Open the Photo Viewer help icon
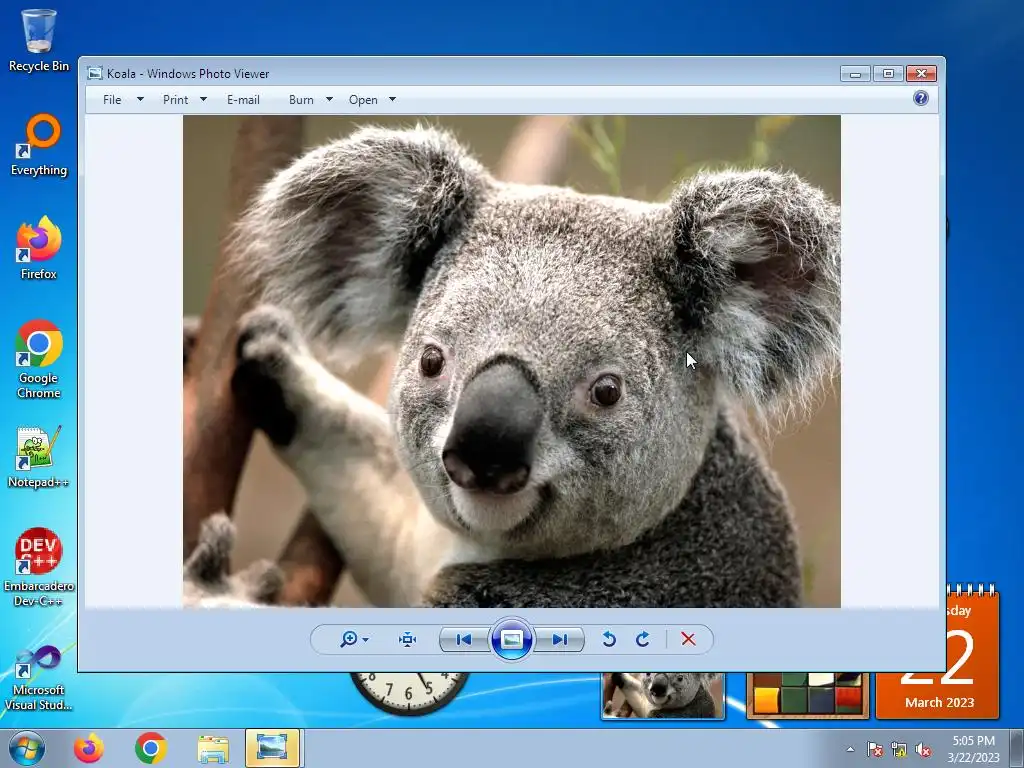The height and width of the screenshot is (768, 1024). pyautogui.click(x=921, y=98)
